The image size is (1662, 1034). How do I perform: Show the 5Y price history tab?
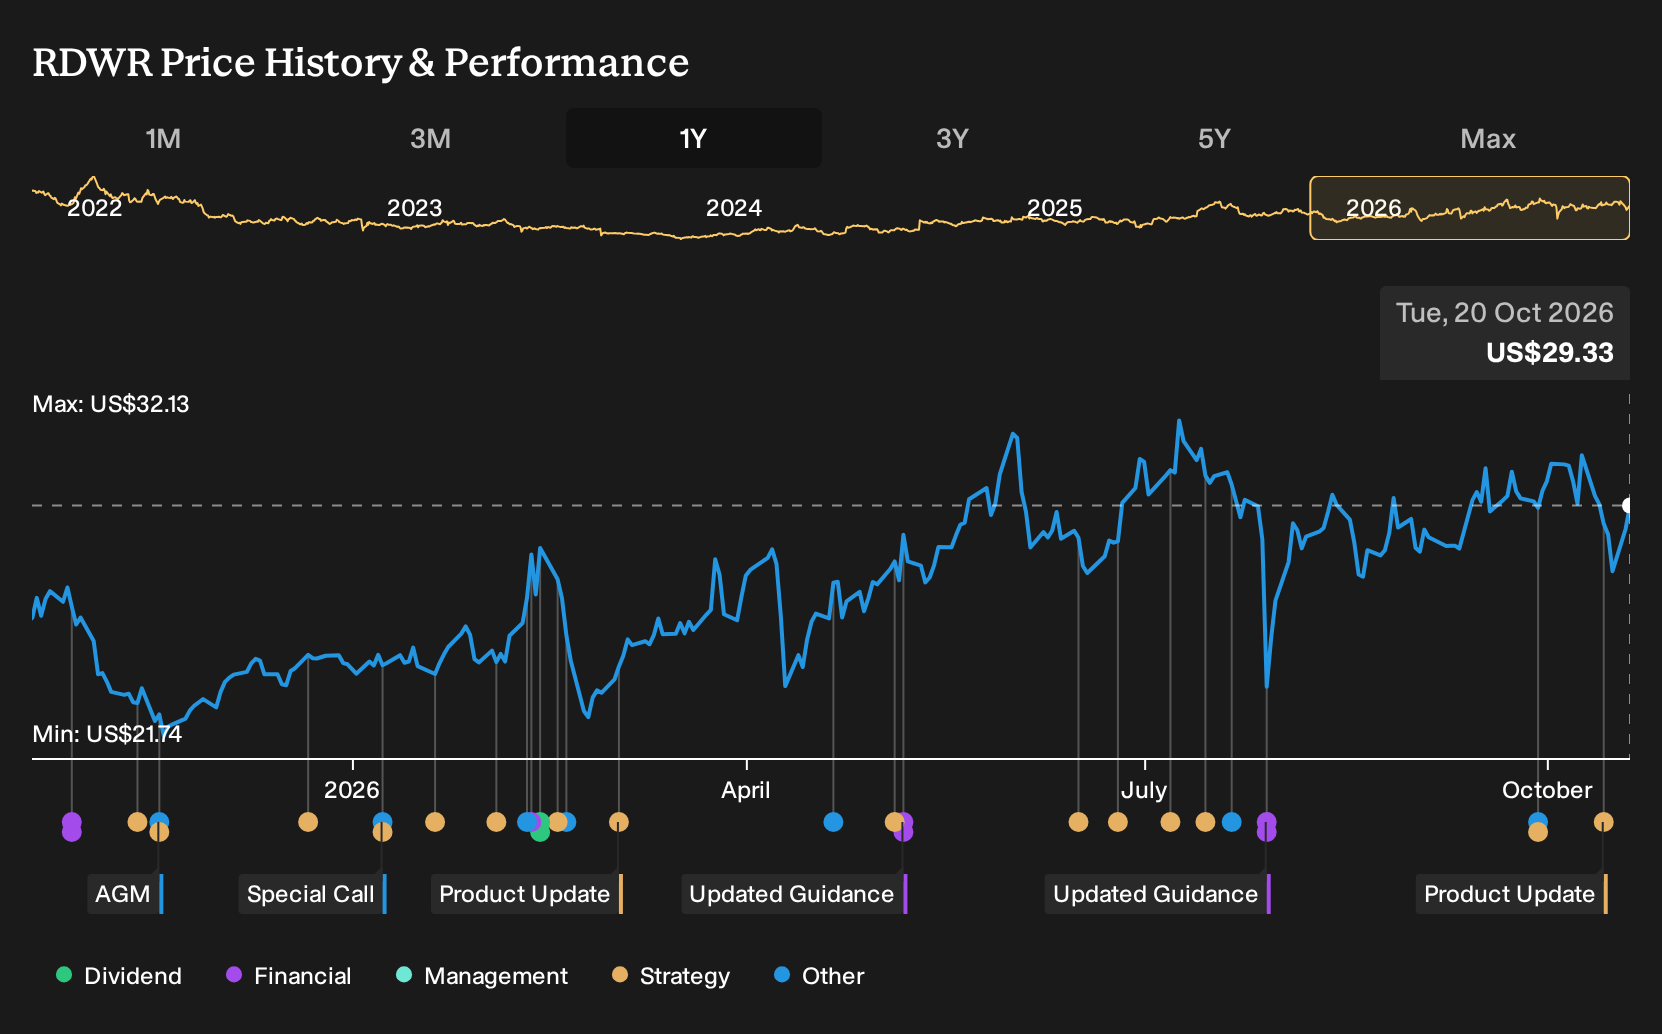pos(1214,138)
